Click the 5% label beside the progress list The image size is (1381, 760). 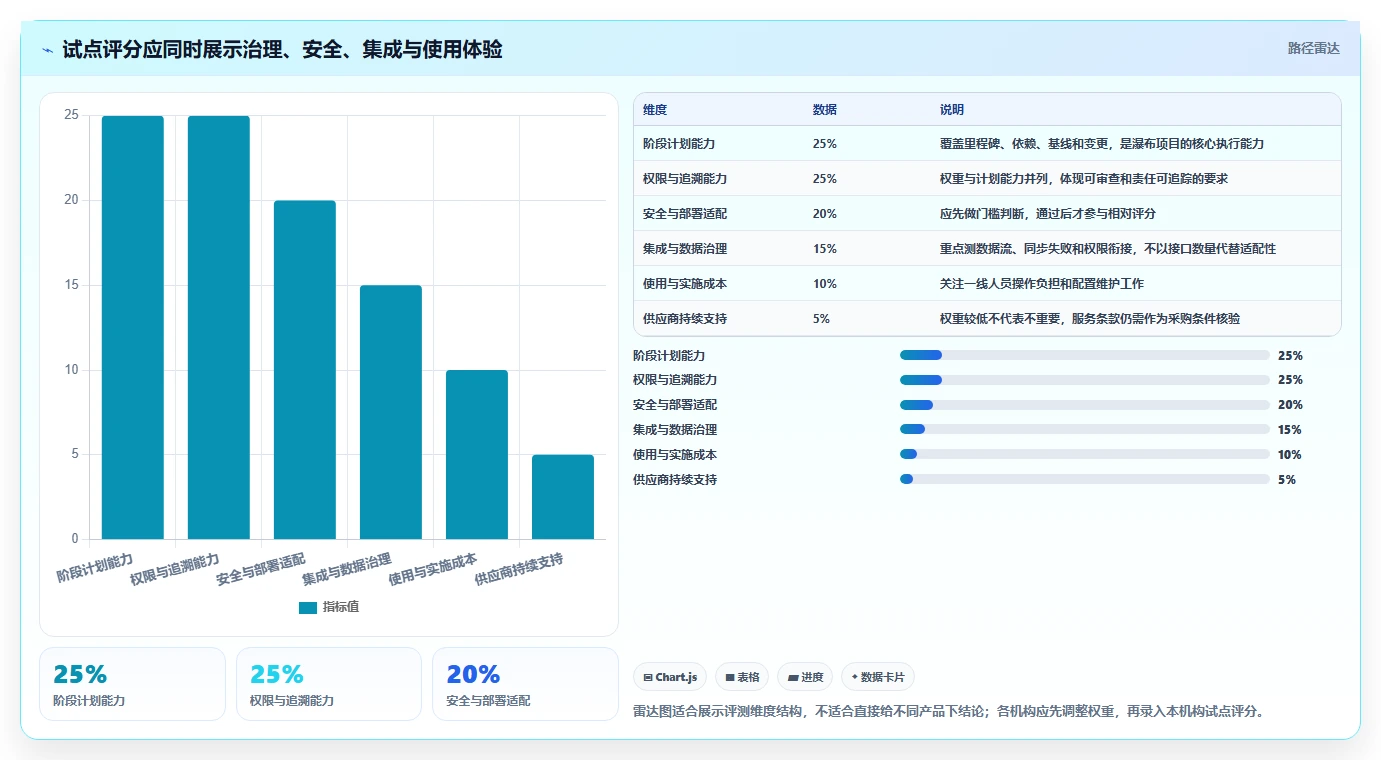point(1287,480)
